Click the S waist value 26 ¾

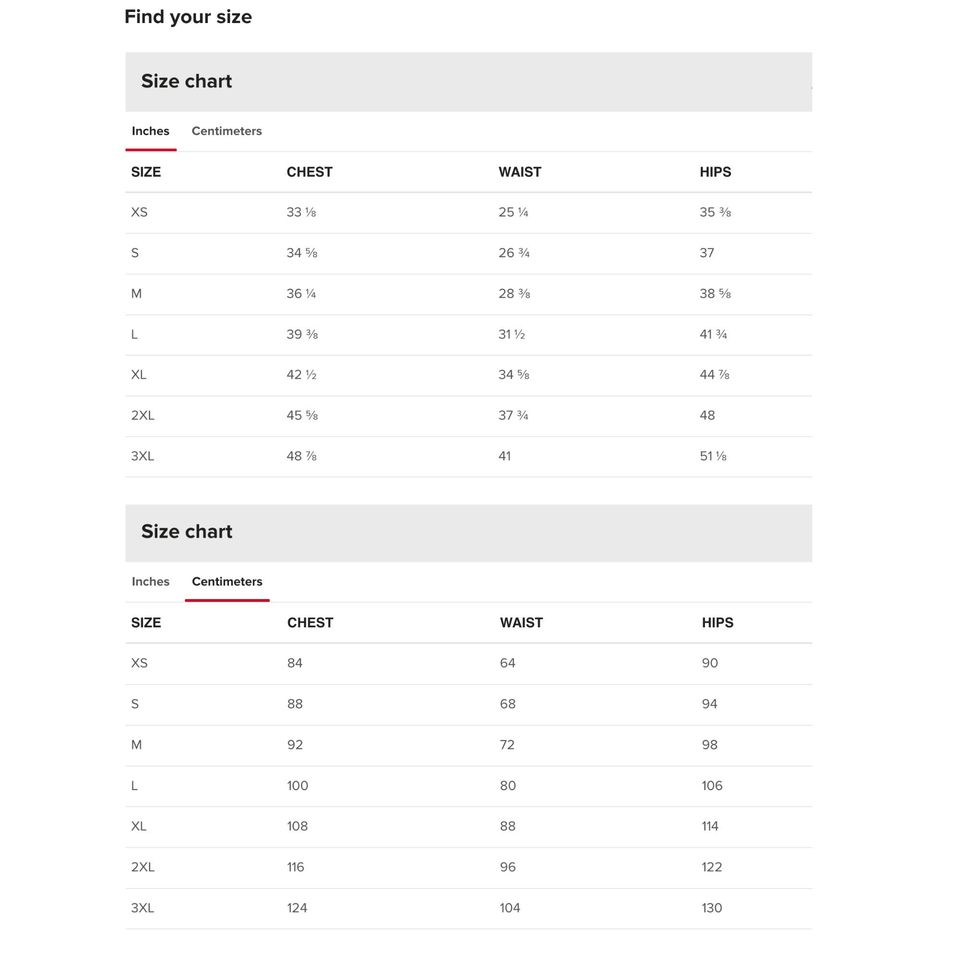coord(514,253)
